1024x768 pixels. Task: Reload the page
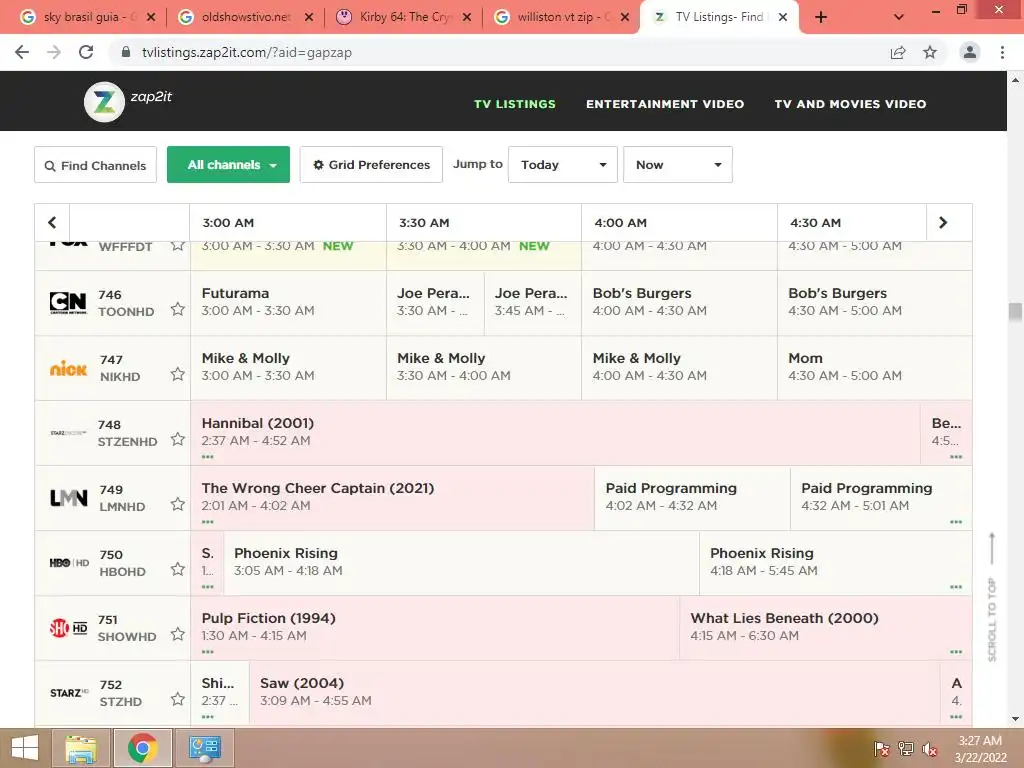86,52
